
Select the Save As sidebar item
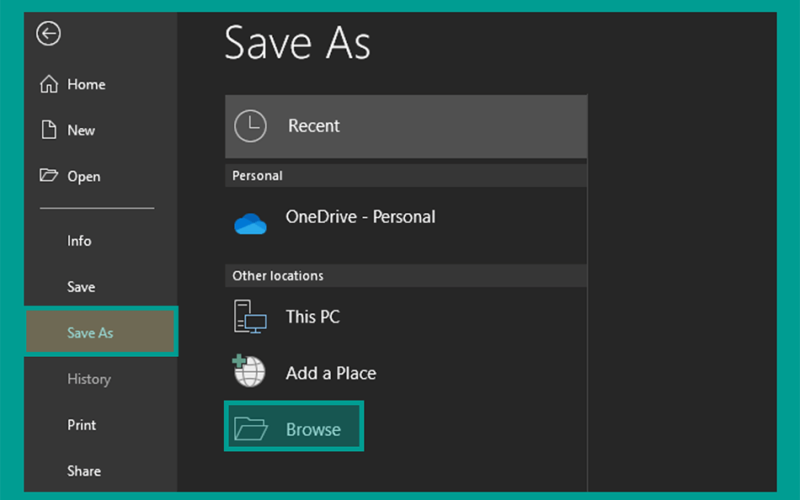[101, 332]
